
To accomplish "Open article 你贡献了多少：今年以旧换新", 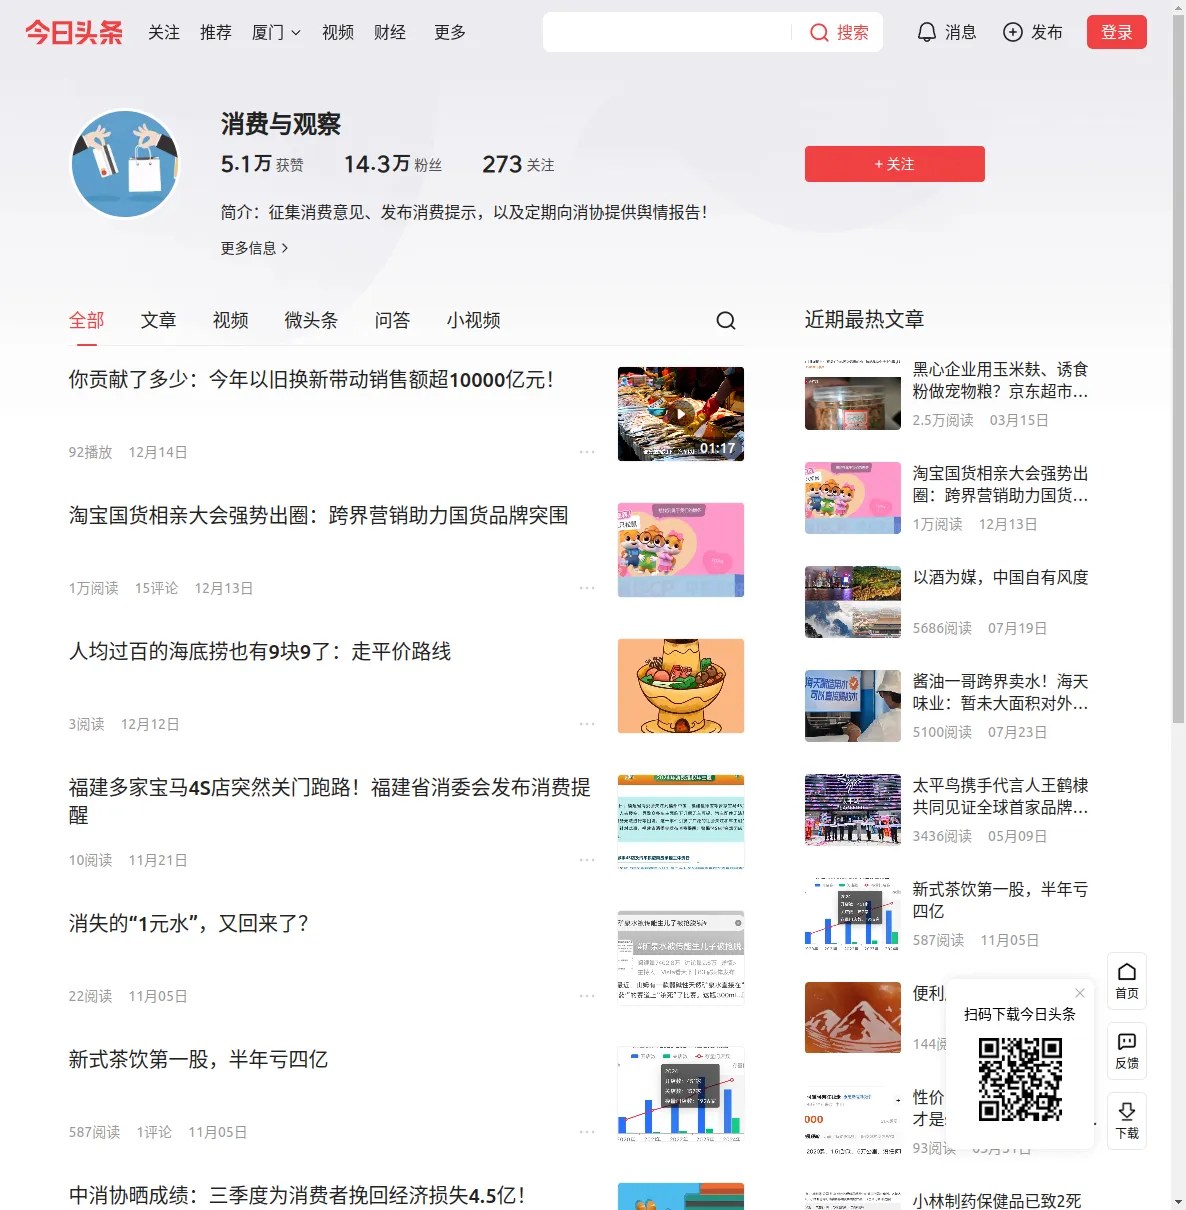I will [311, 380].
